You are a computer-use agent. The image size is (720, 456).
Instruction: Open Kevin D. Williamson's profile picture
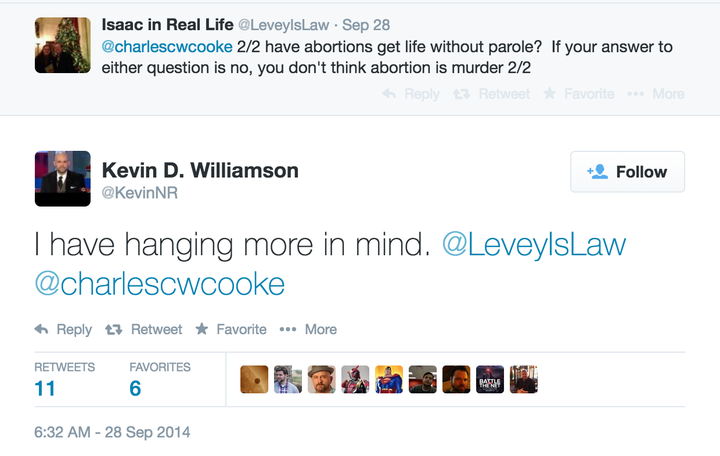pos(62,179)
